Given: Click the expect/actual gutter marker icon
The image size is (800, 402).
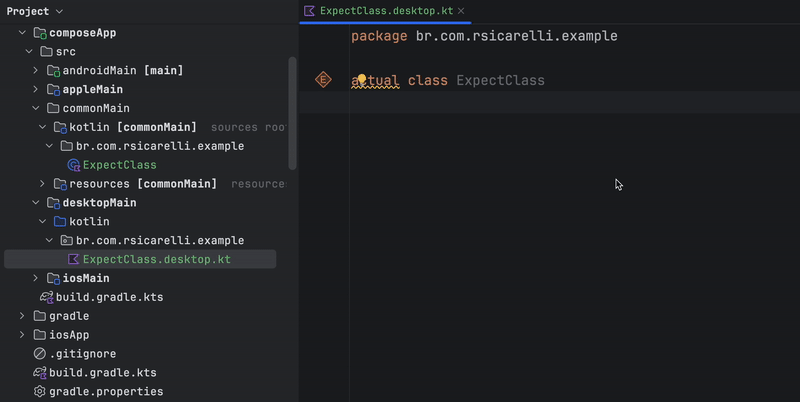Looking at the screenshot, I should click(x=323, y=80).
